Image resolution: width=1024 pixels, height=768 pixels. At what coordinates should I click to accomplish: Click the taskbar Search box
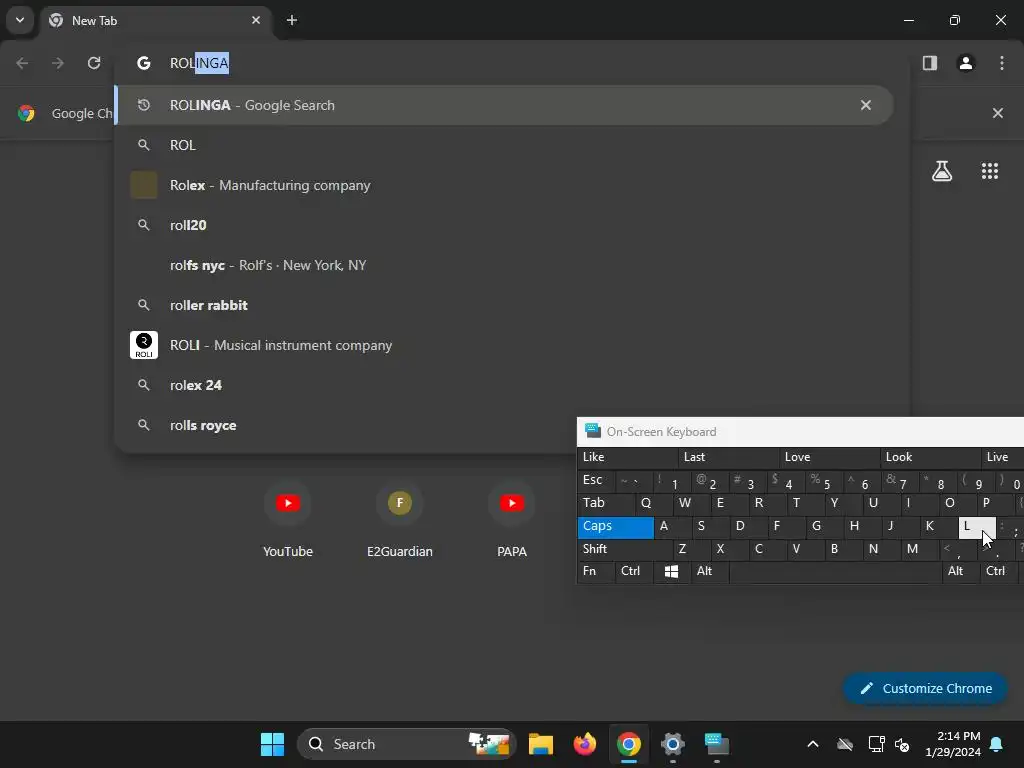[x=406, y=744]
